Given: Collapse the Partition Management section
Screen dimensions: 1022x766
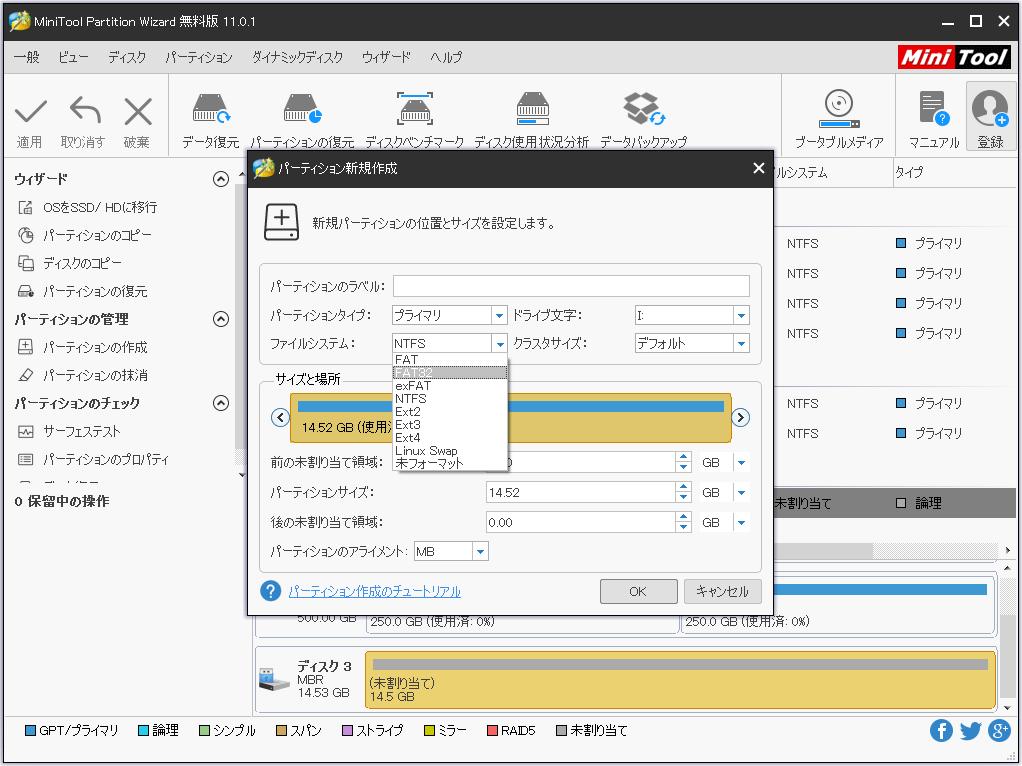Looking at the screenshot, I should (221, 319).
